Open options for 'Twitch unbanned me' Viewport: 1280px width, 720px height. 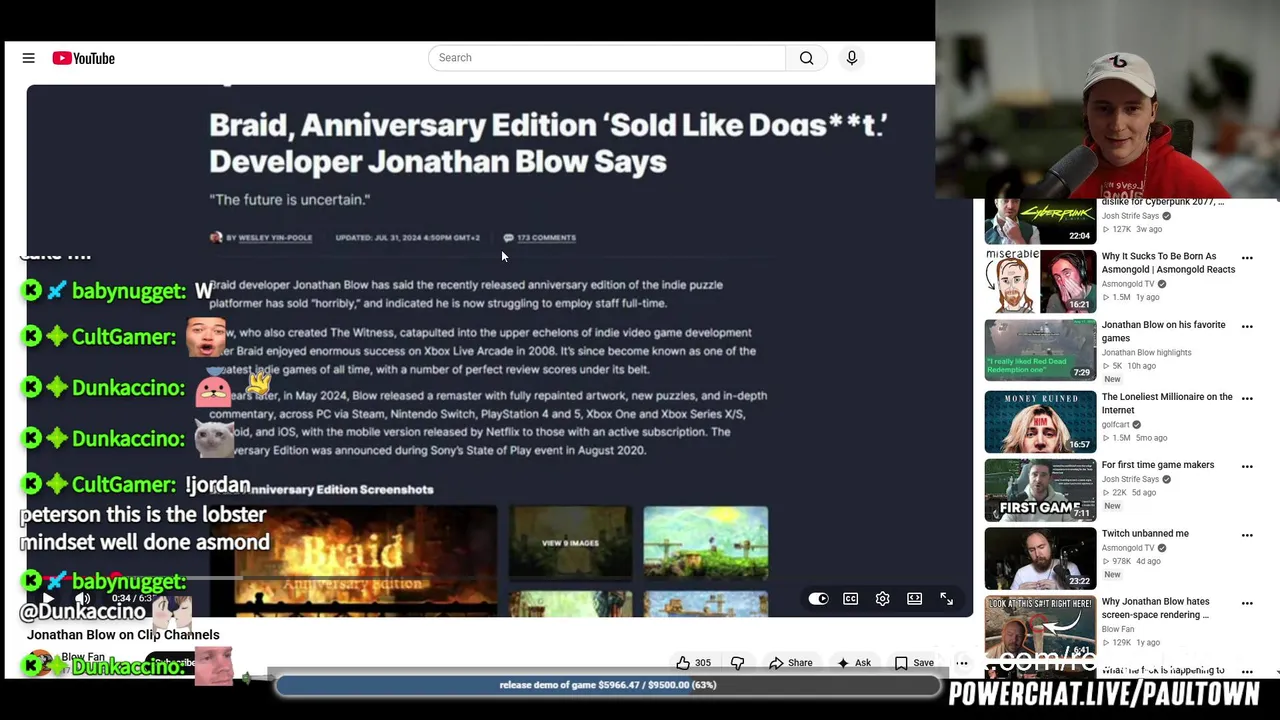(x=1247, y=536)
